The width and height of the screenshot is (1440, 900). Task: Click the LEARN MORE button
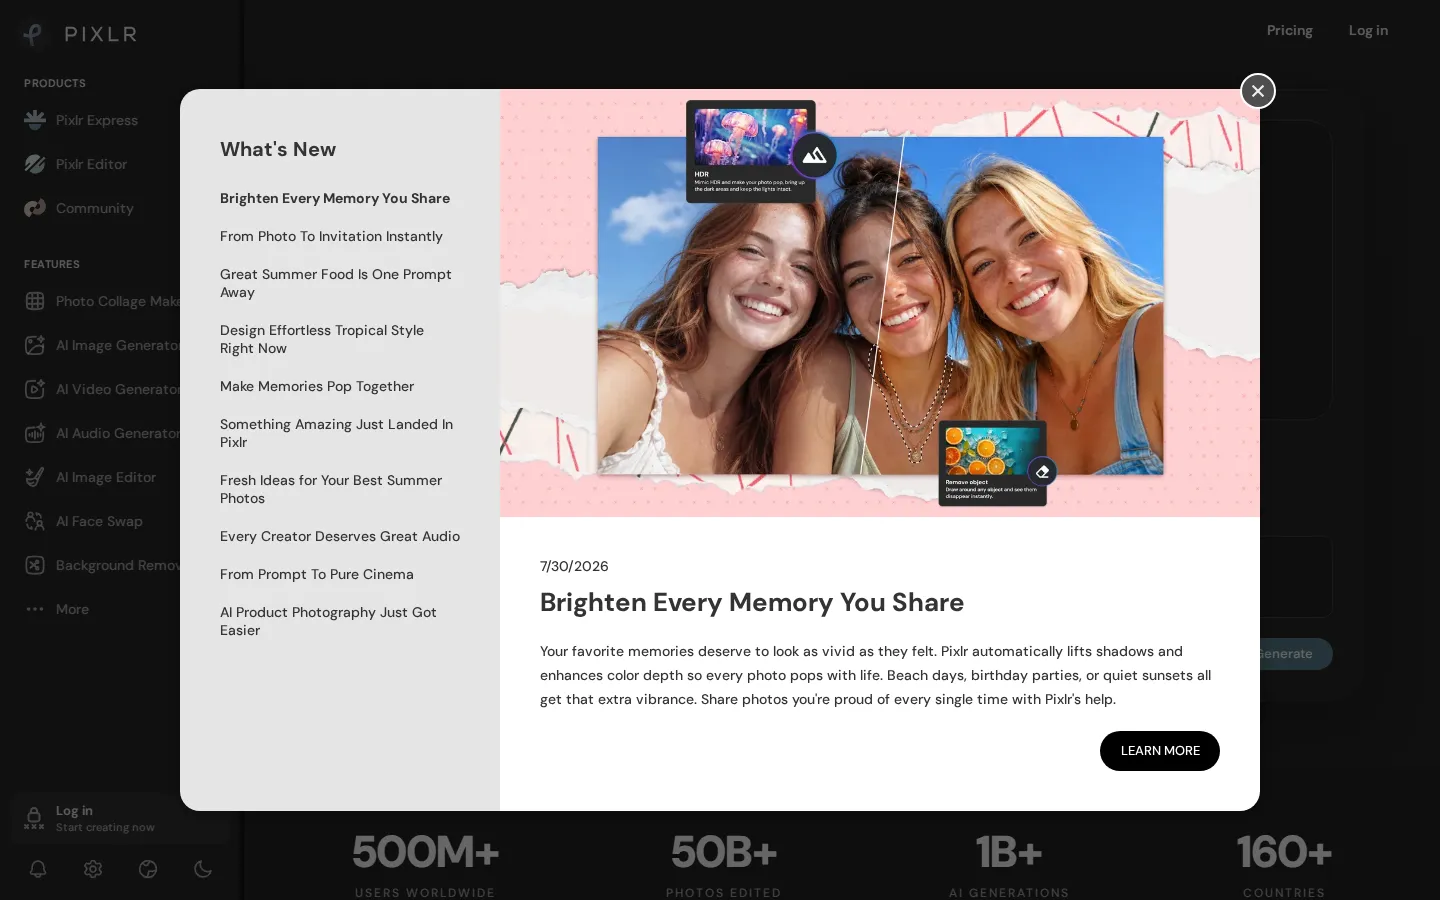[x=1160, y=751]
